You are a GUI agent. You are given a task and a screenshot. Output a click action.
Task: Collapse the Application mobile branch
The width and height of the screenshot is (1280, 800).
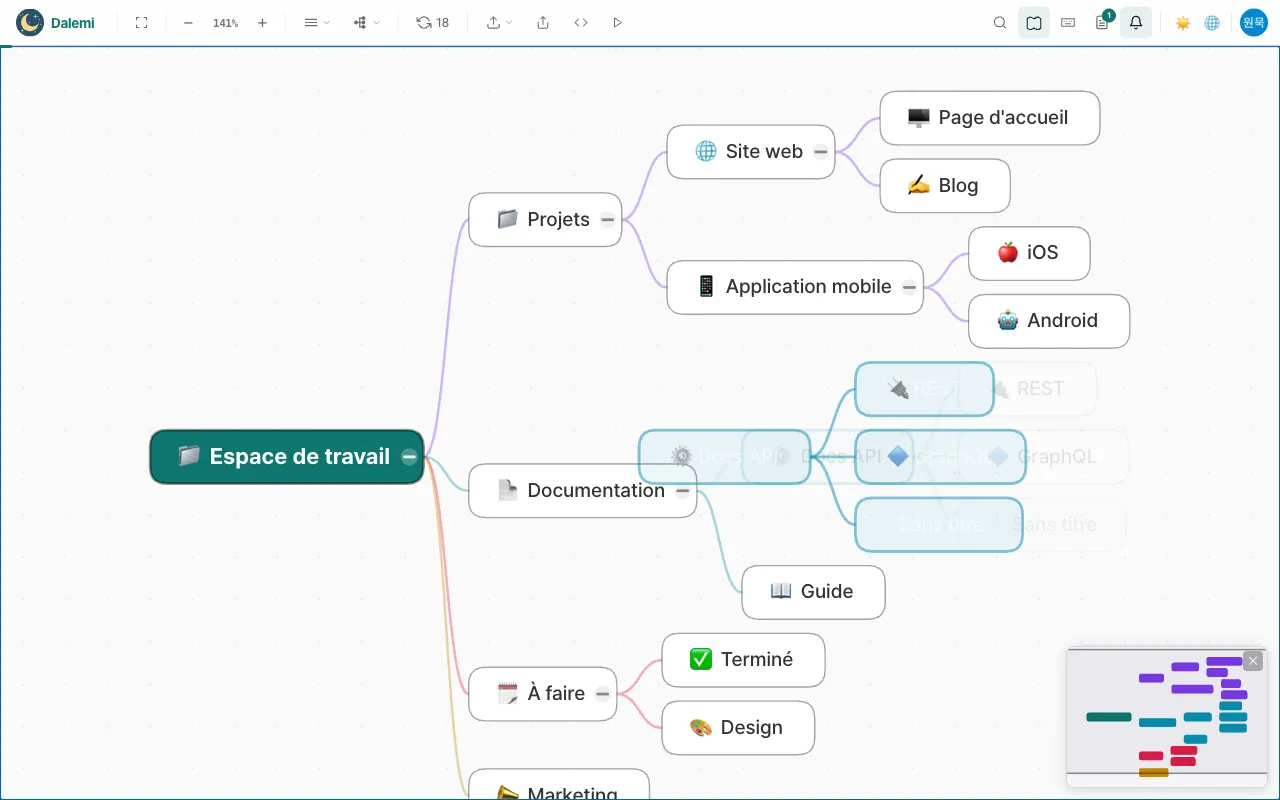click(909, 287)
